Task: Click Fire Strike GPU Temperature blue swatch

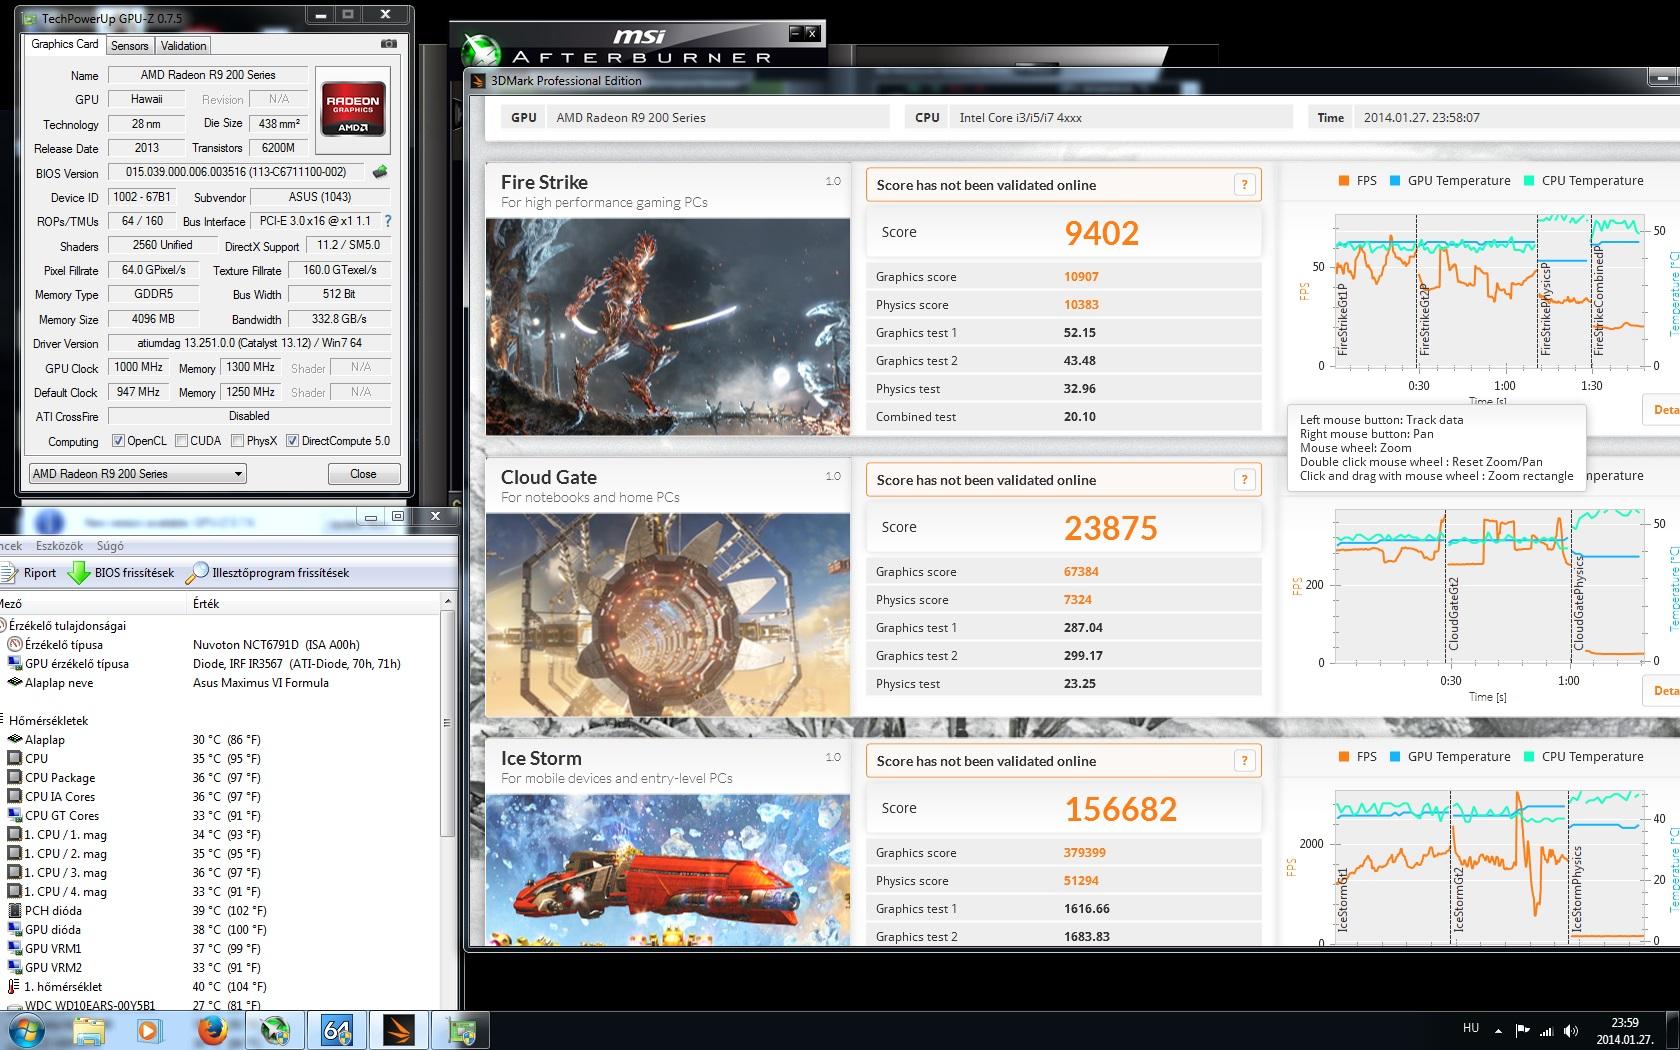Action: pyautogui.click(x=1394, y=181)
